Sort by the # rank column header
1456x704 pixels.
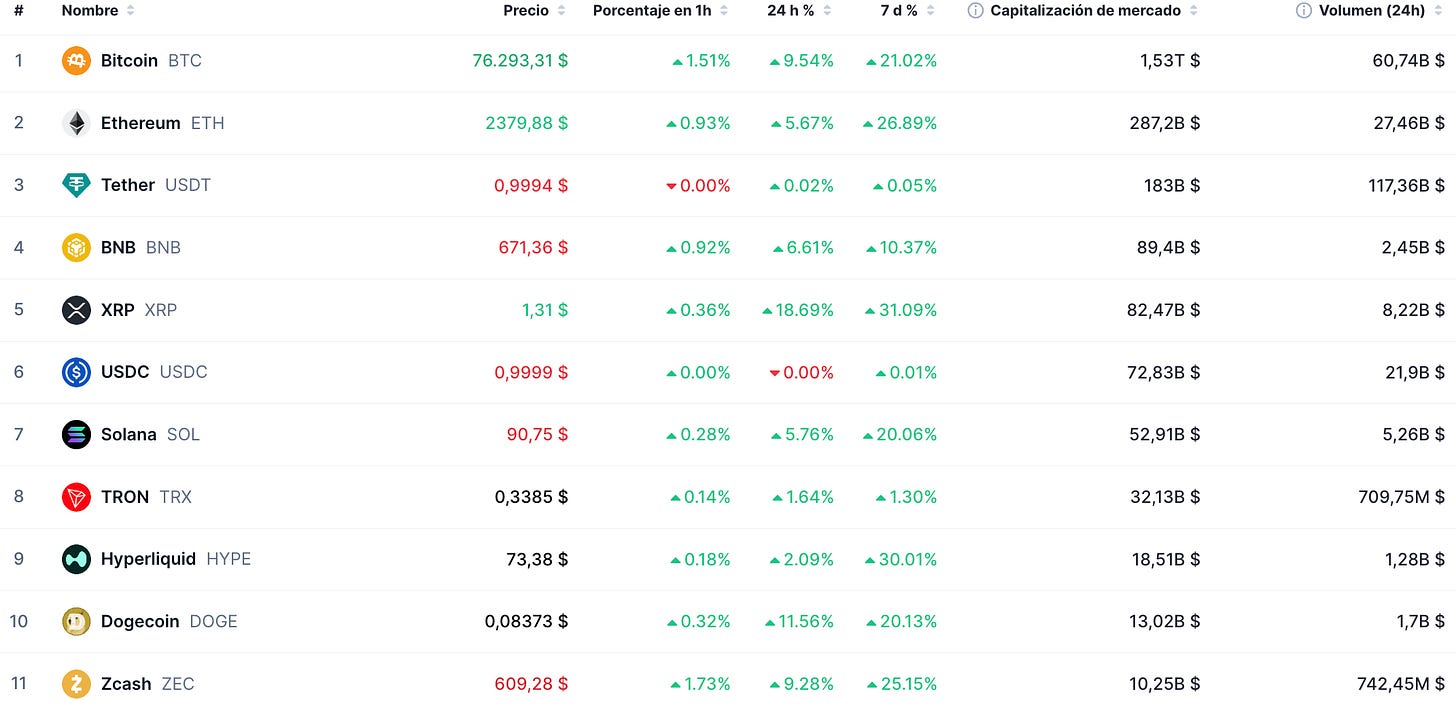(x=18, y=10)
